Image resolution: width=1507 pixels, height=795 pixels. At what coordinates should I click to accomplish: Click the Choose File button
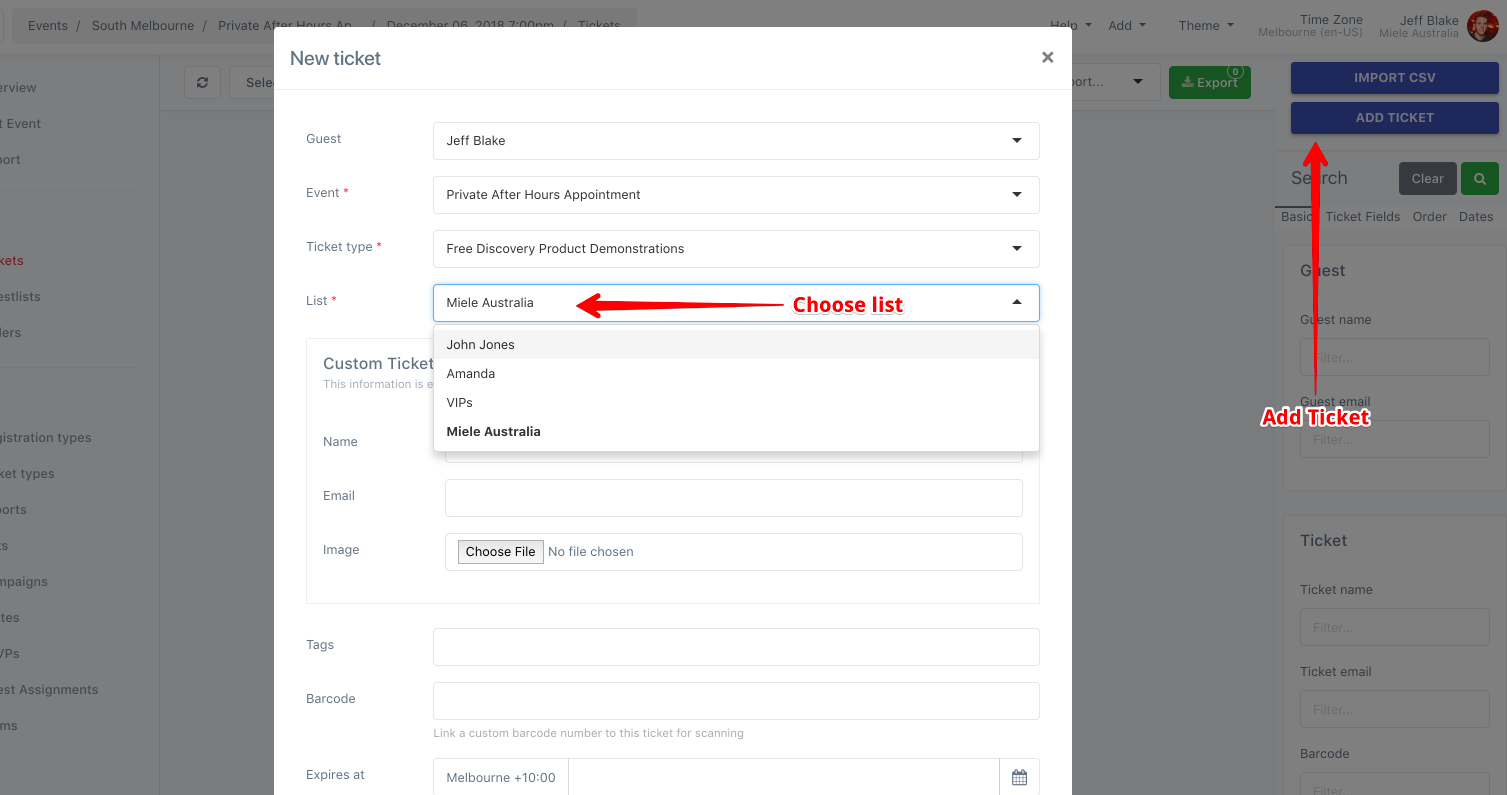(x=500, y=551)
